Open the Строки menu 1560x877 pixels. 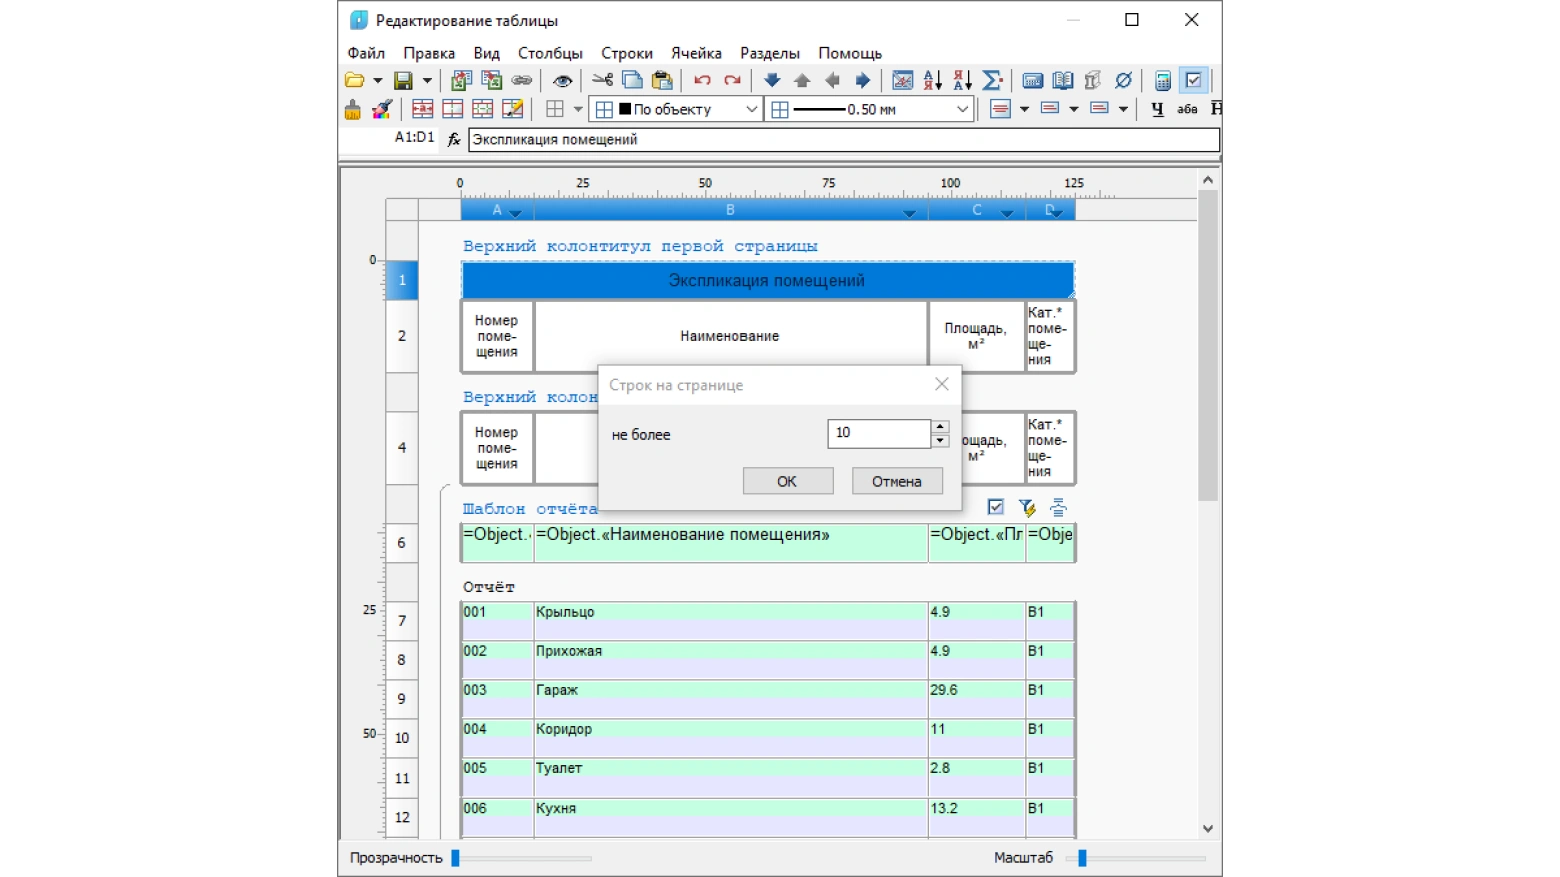pos(627,53)
